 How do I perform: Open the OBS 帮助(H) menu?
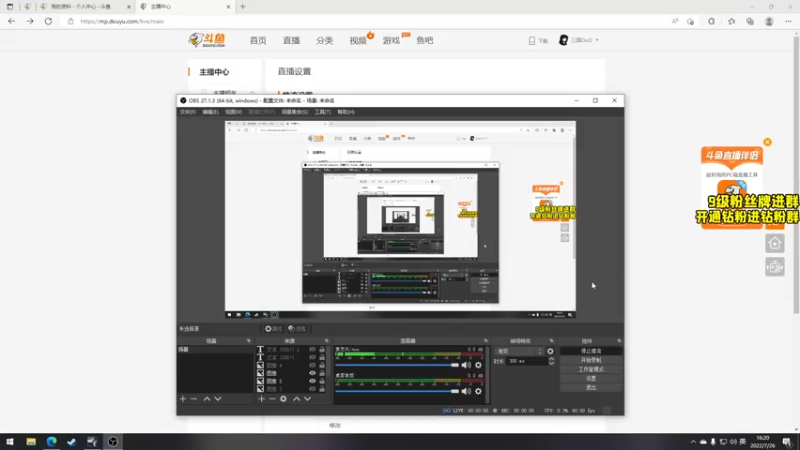(346, 112)
